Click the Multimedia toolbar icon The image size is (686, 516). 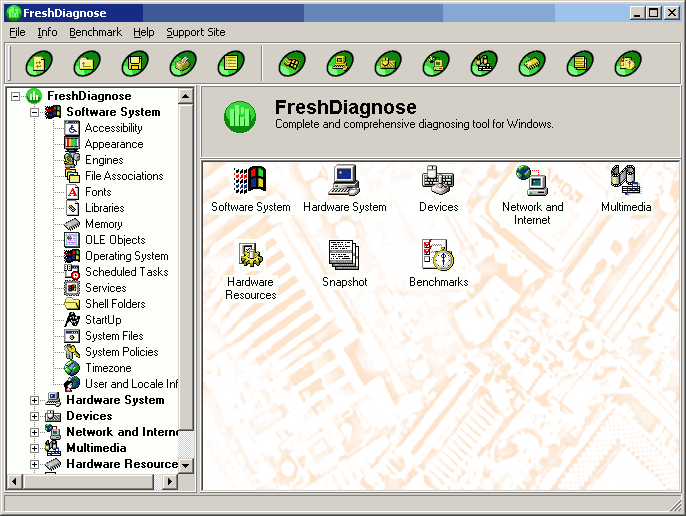[484, 63]
